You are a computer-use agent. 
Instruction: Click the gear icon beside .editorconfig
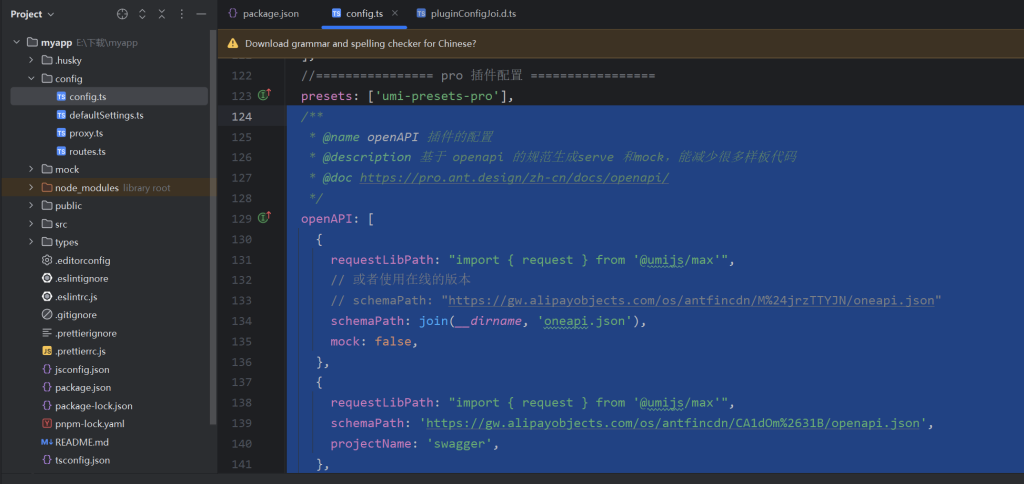click(x=47, y=260)
